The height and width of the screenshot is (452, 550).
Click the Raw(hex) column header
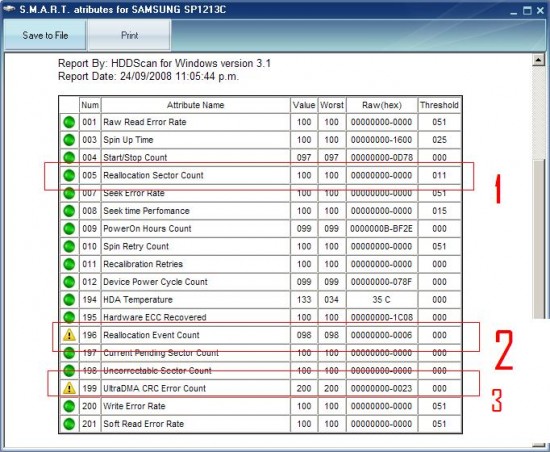(x=382, y=105)
